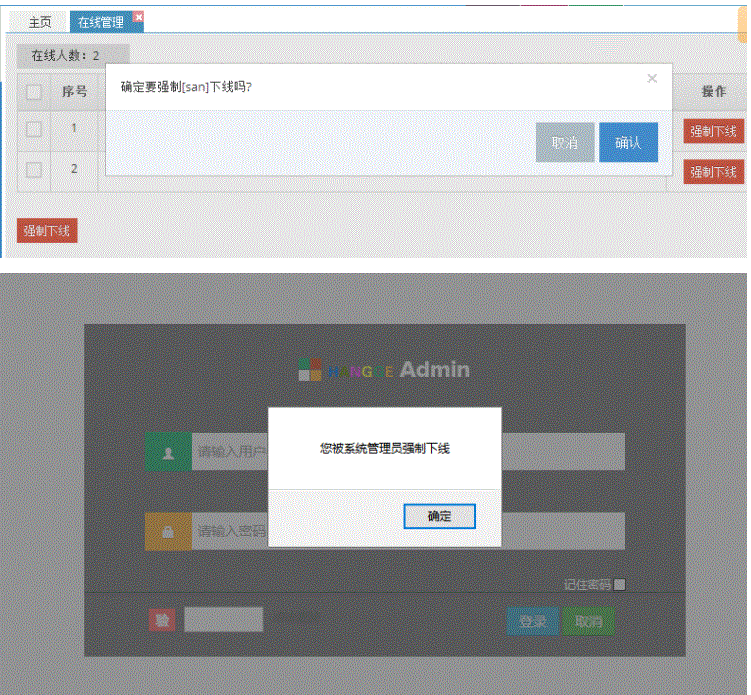Image resolution: width=751 pixels, height=695 pixels.
Task: Click 确认 to confirm forcing san offline
Action: (628, 142)
